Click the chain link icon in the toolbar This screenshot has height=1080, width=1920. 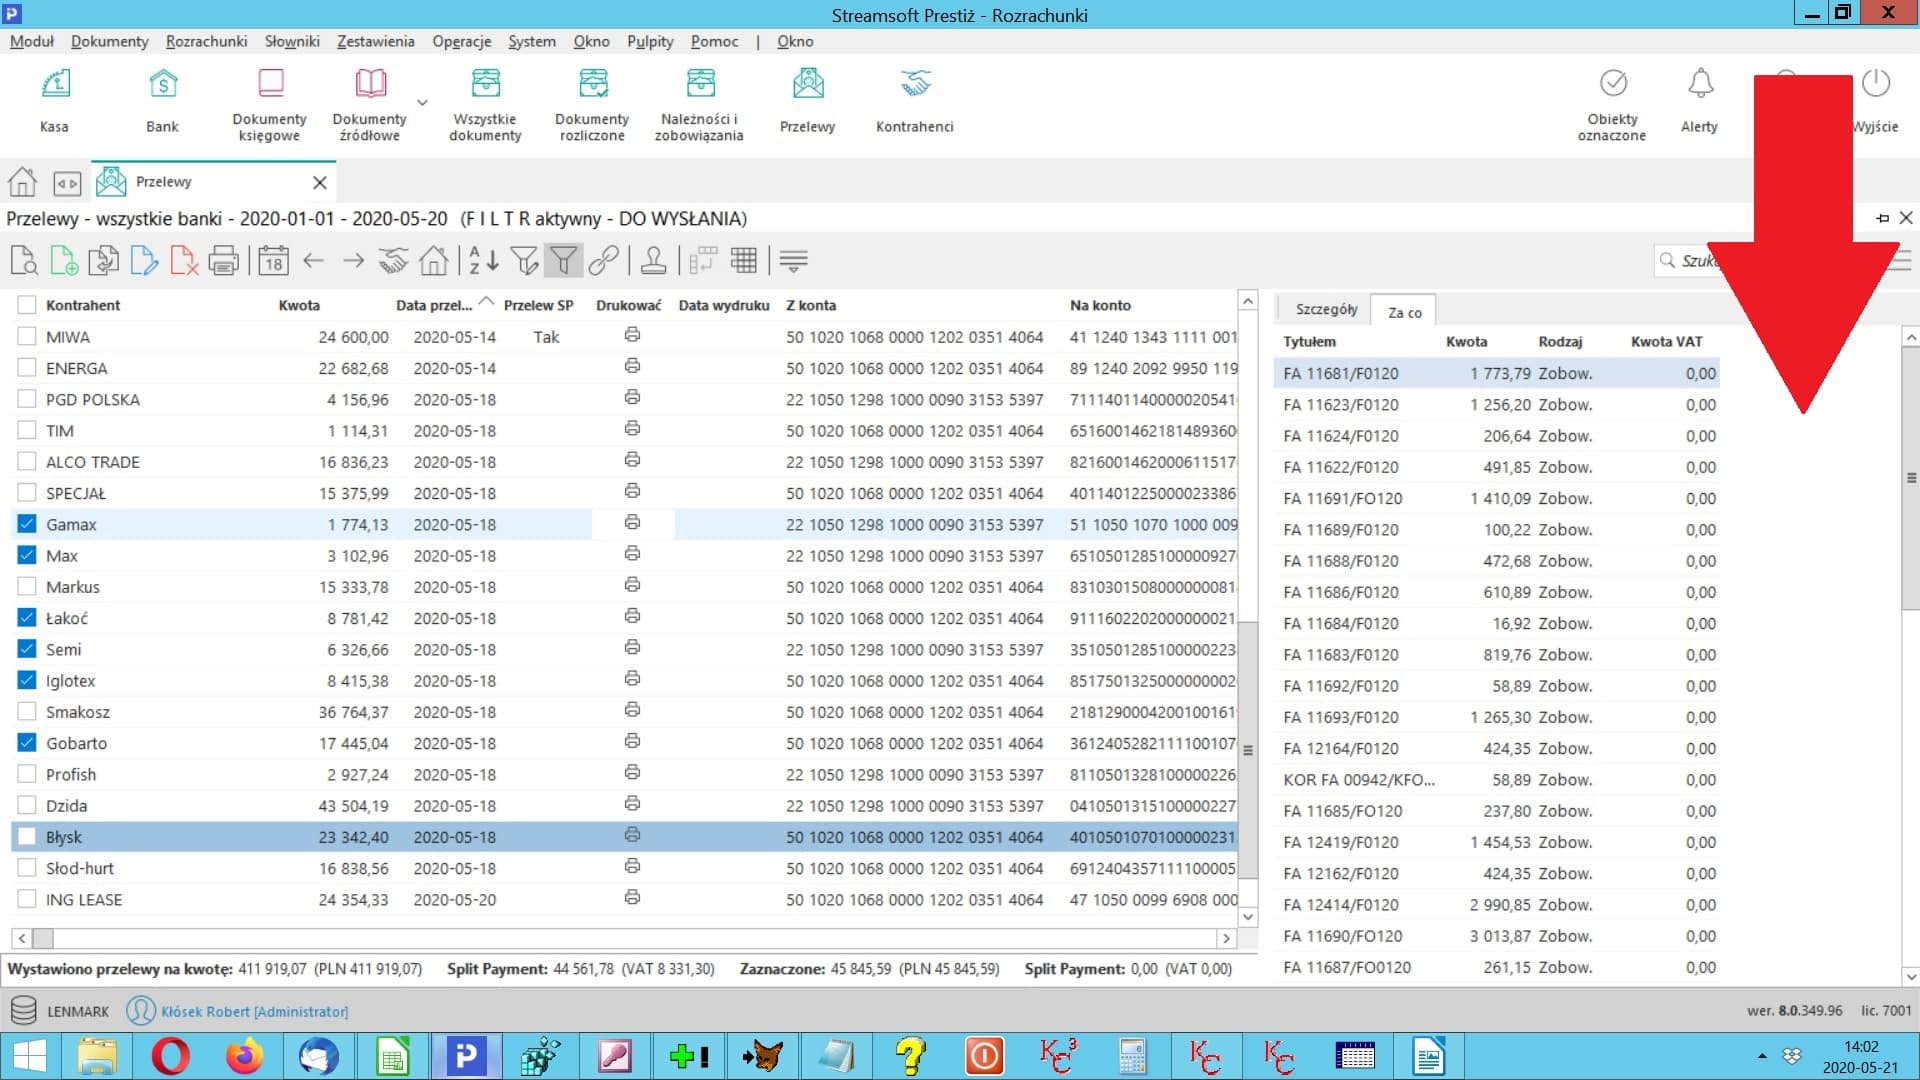click(603, 261)
